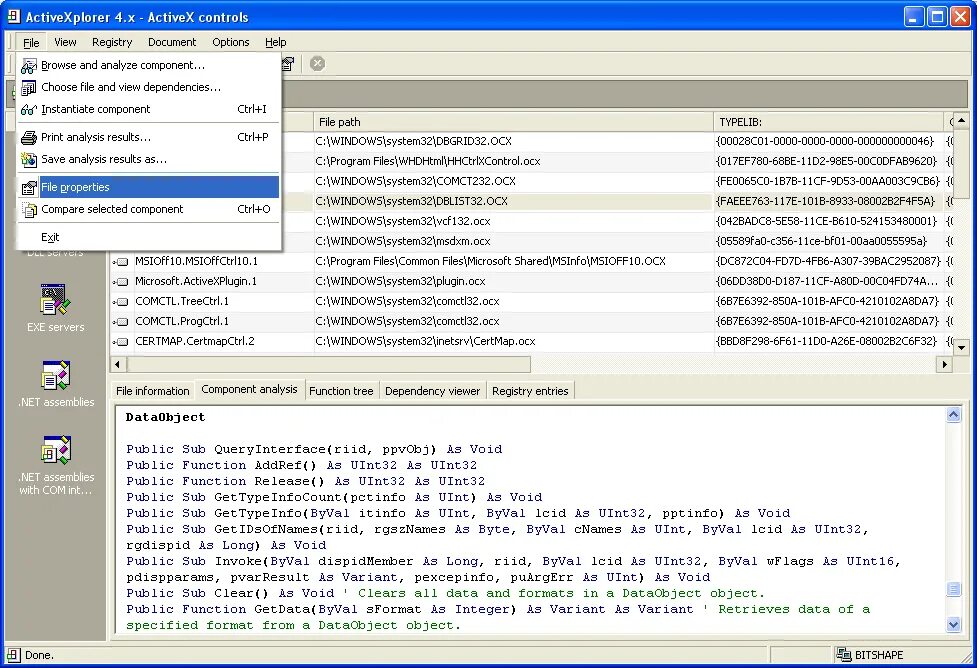Click the analysis pane vertical scrollbar thumb

tap(953, 588)
